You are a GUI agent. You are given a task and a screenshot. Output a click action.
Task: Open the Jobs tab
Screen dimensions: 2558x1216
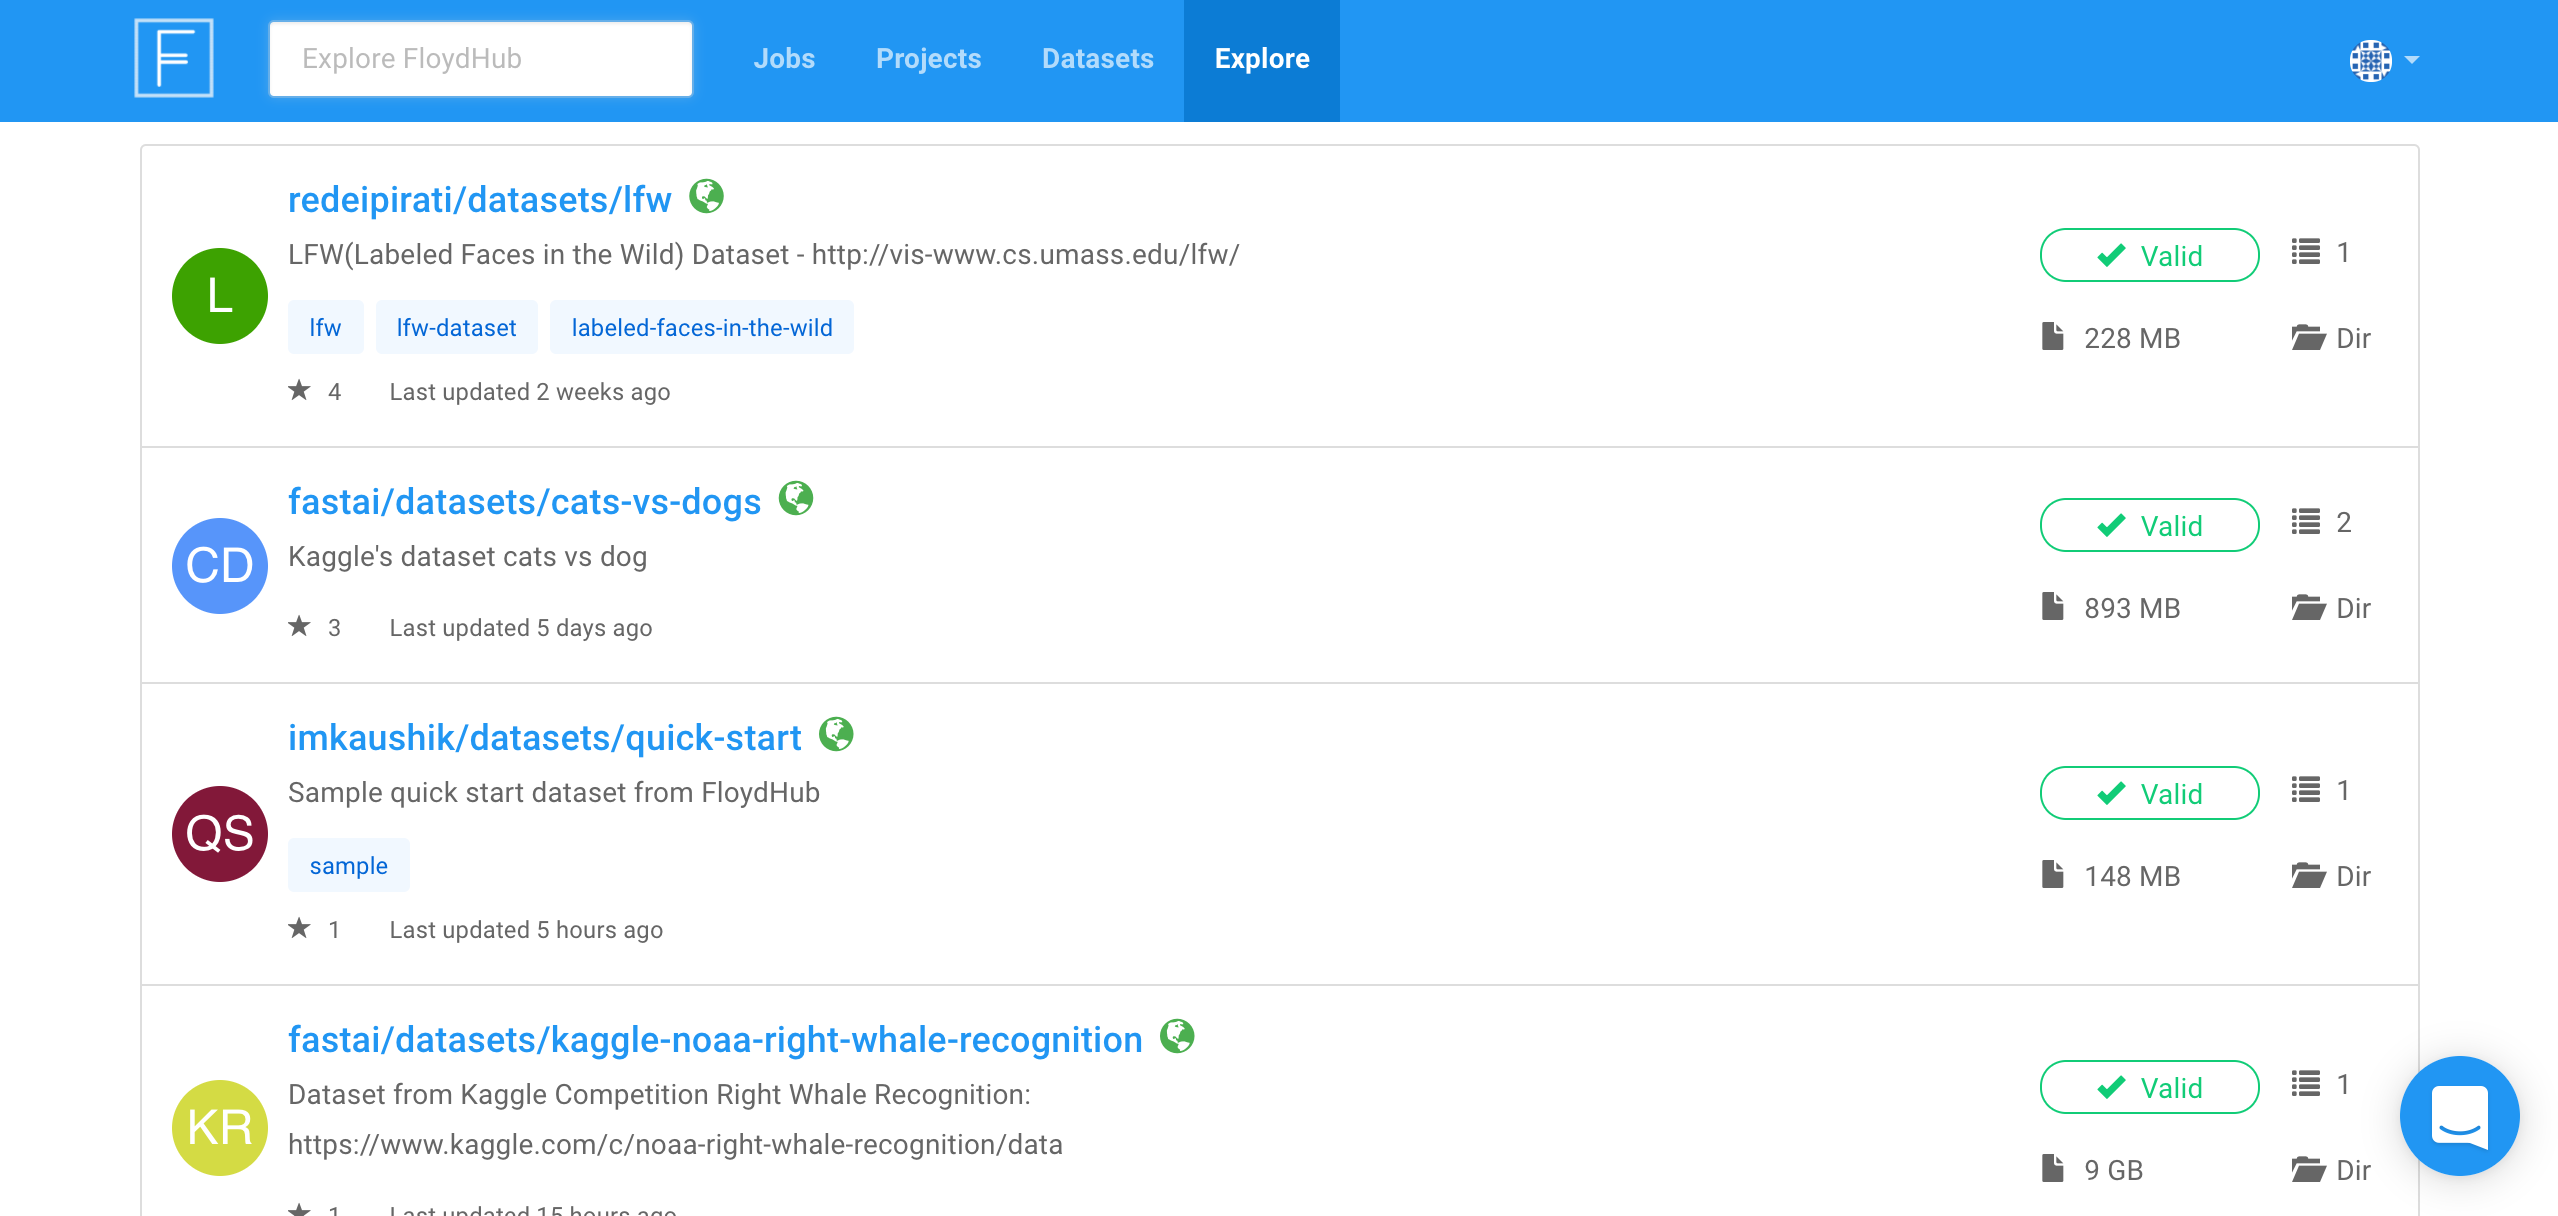click(x=784, y=59)
